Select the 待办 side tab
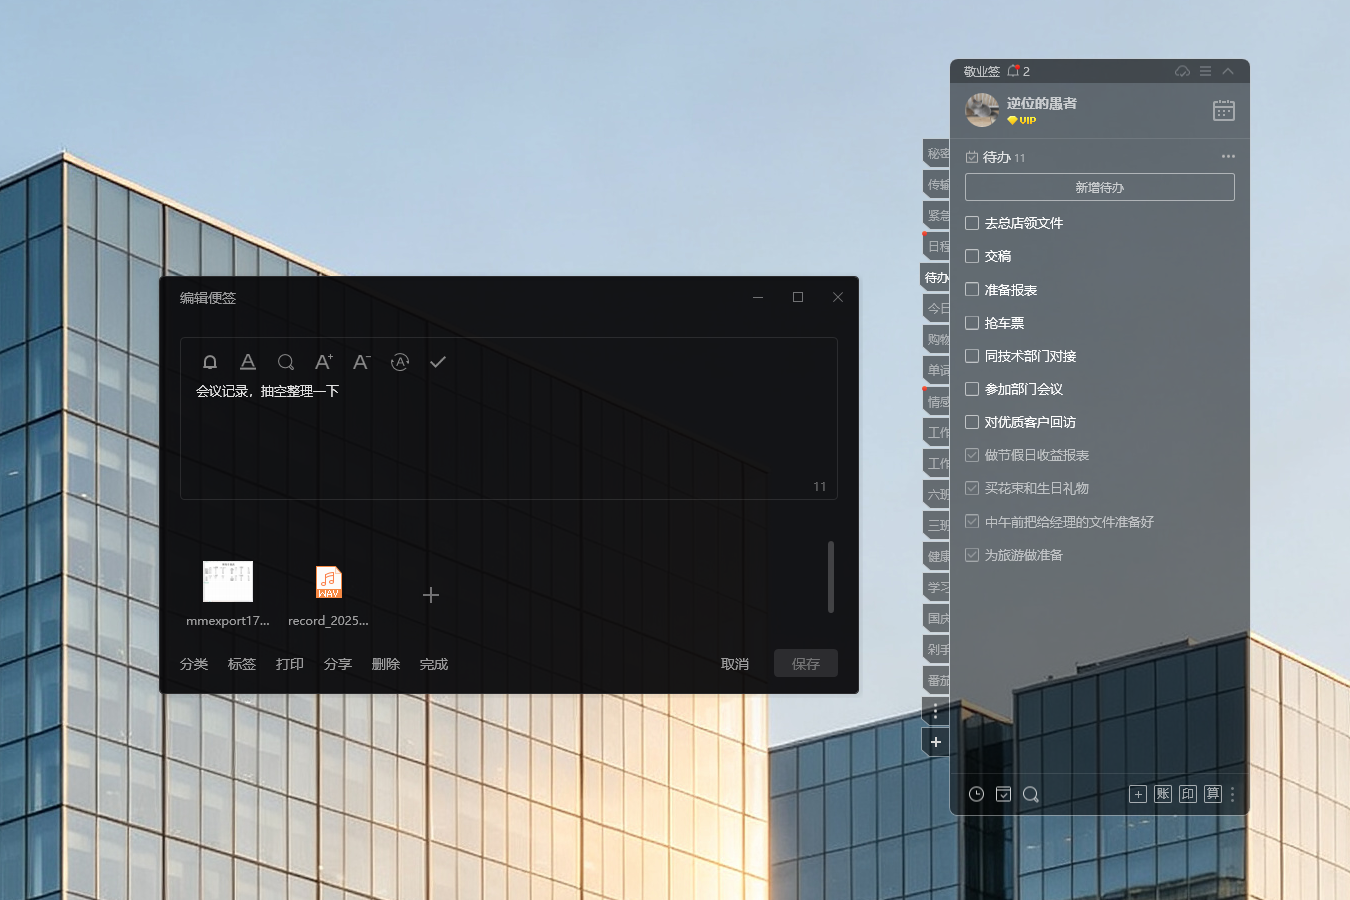Image resolution: width=1350 pixels, height=900 pixels. point(936,277)
